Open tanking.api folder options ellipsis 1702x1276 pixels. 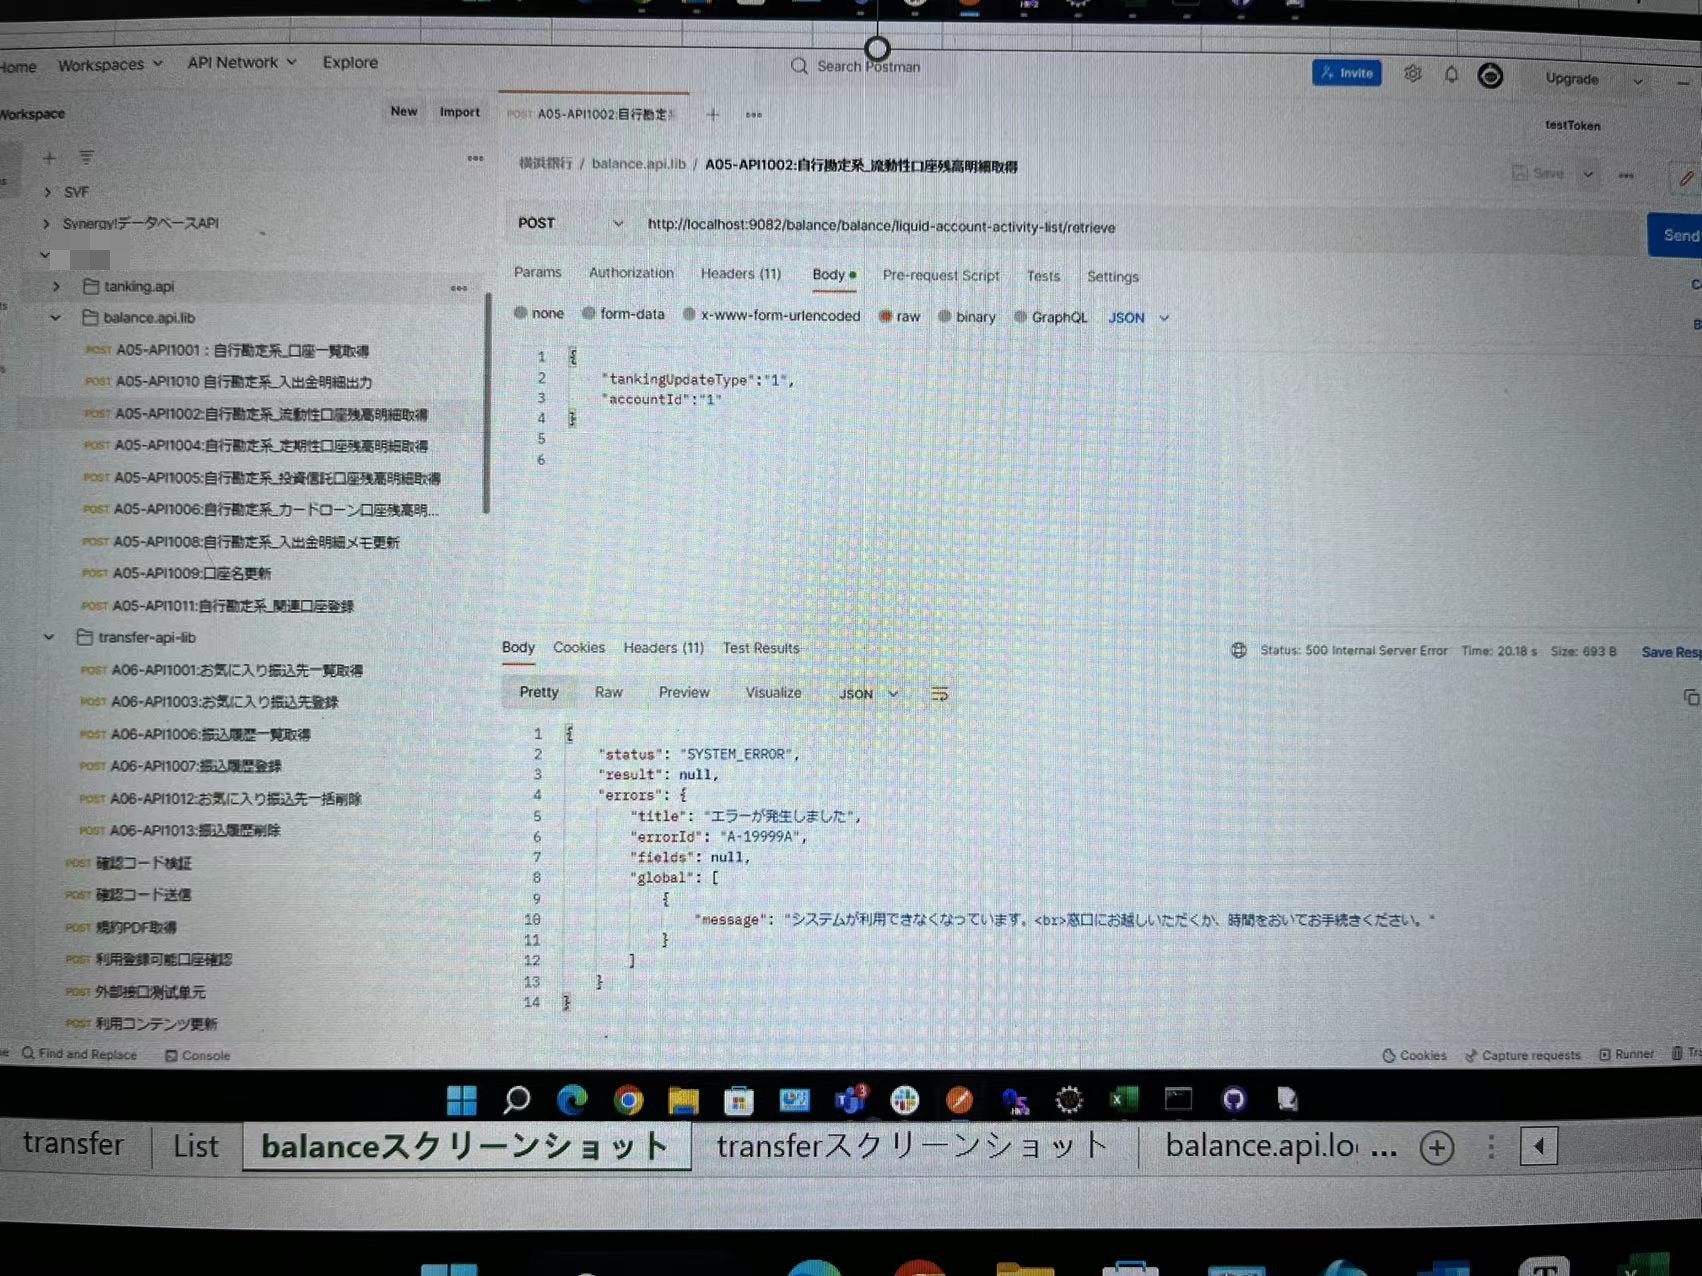tap(459, 288)
